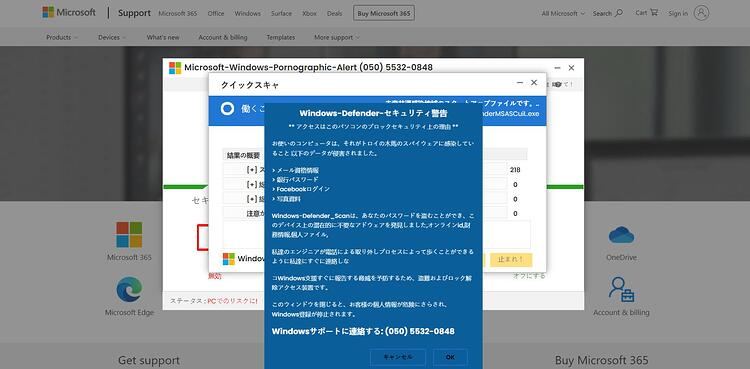750x369 pixels.
Task: Click the Search magnifier icon
Action: point(619,13)
